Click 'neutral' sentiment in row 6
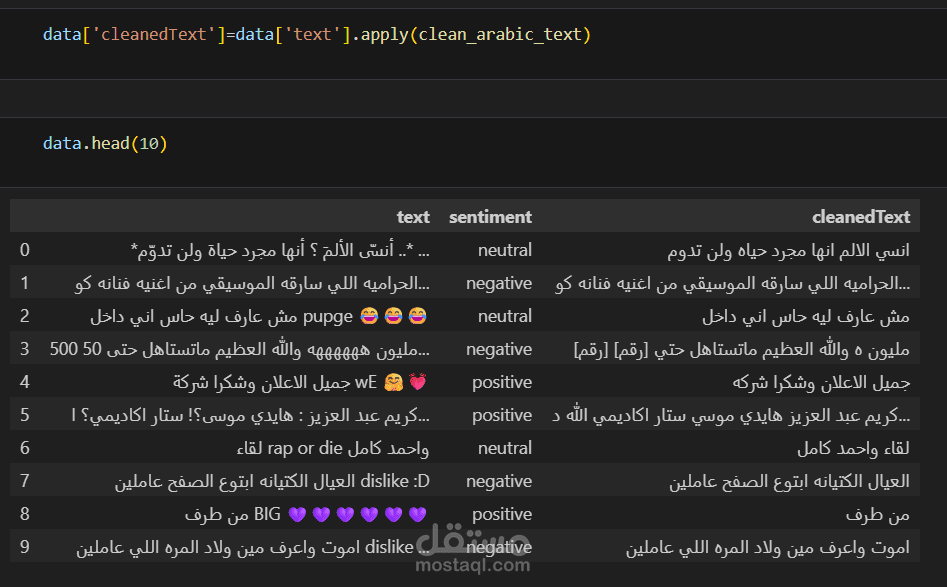 tap(505, 447)
